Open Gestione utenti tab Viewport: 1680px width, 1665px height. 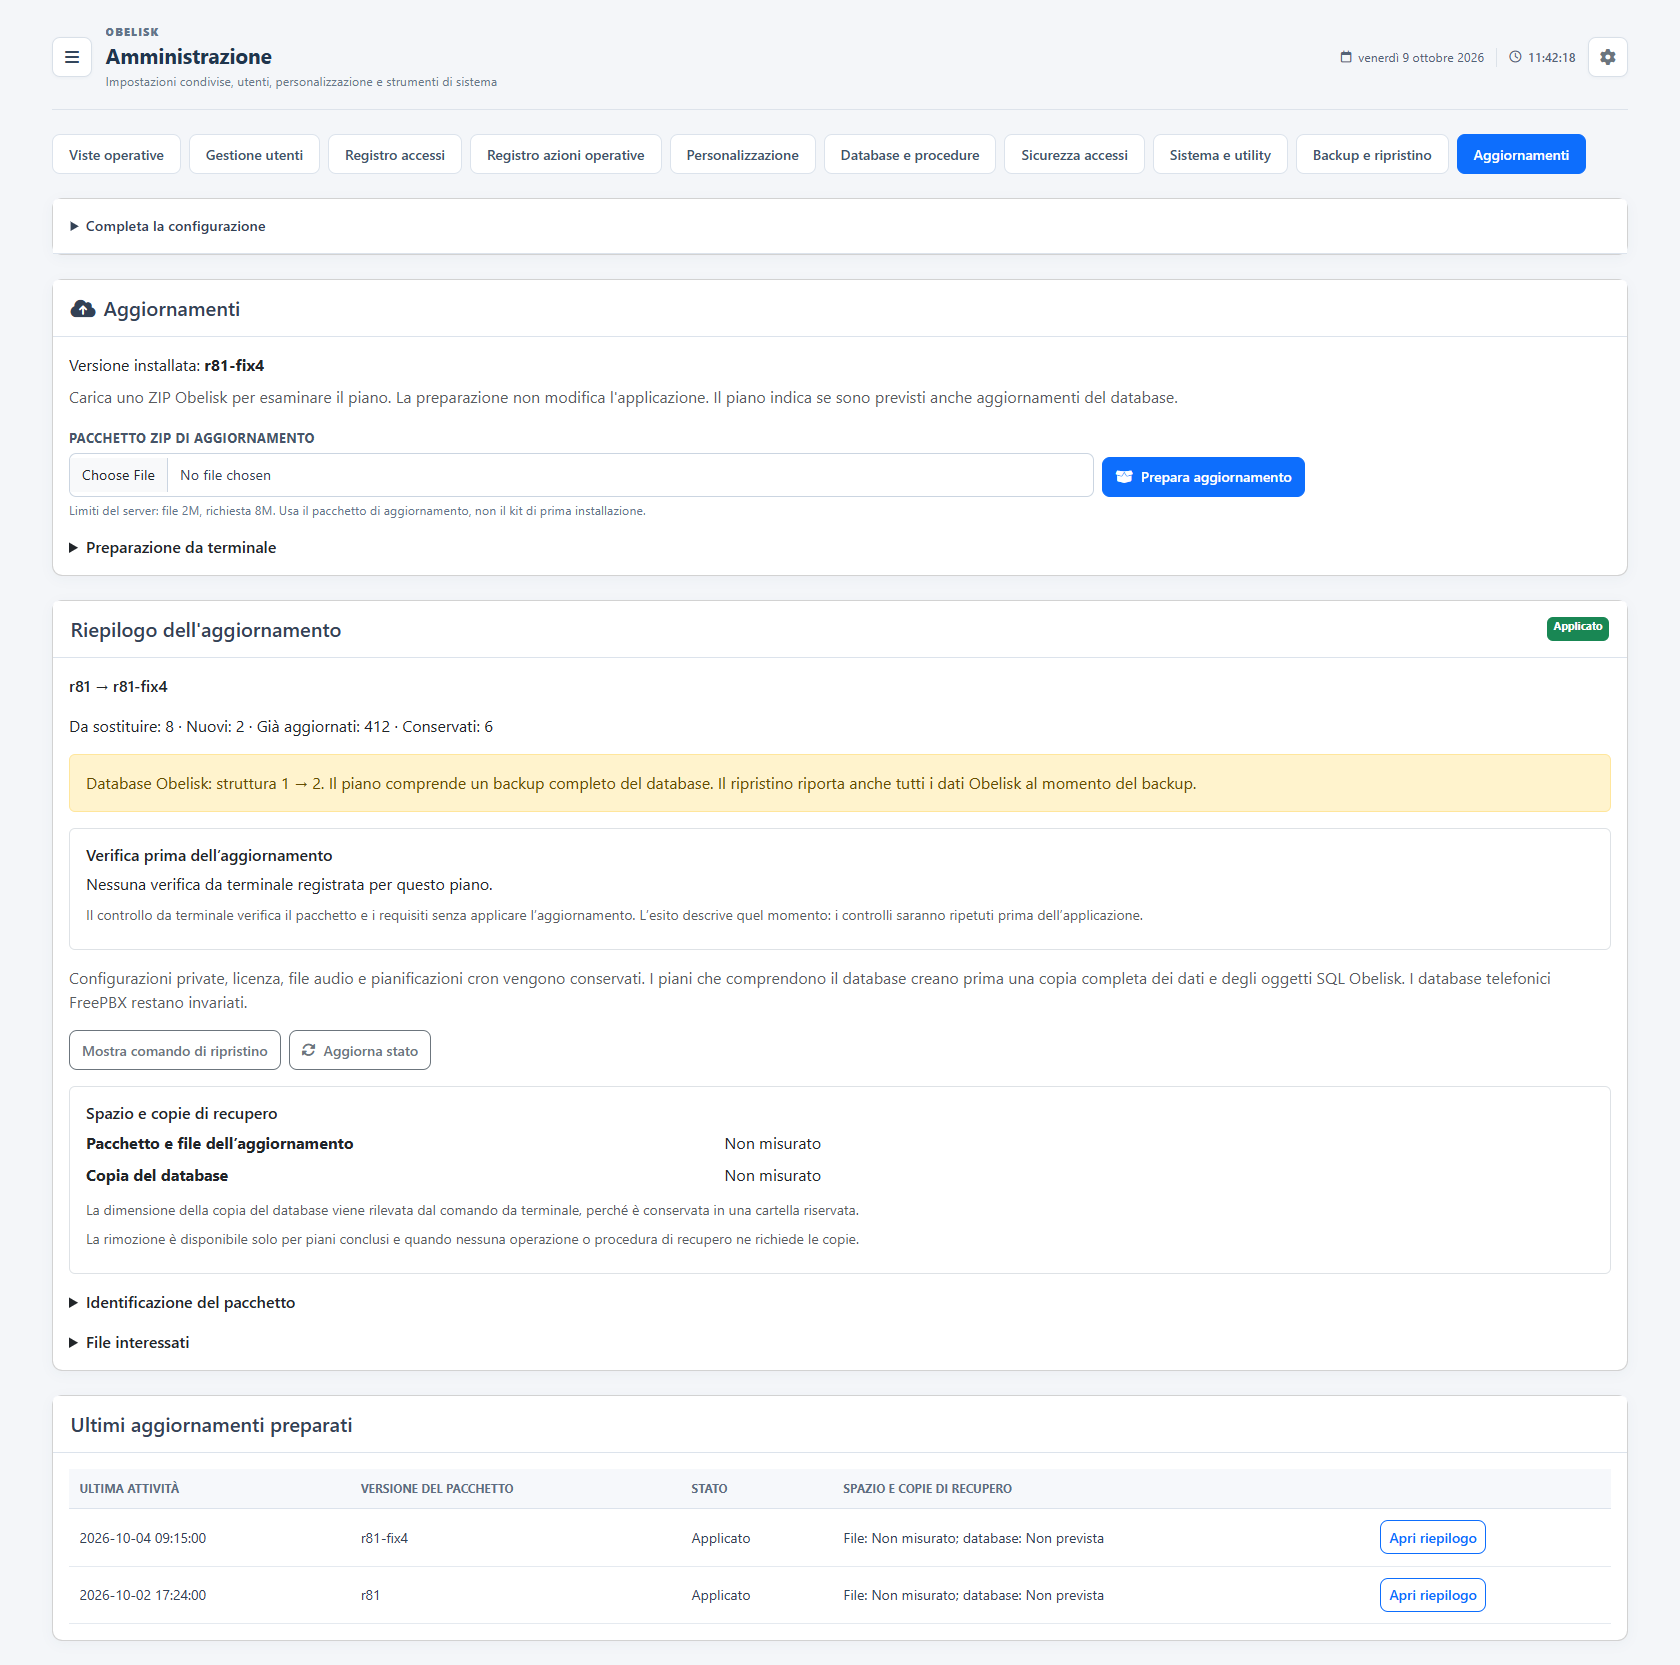pos(254,154)
